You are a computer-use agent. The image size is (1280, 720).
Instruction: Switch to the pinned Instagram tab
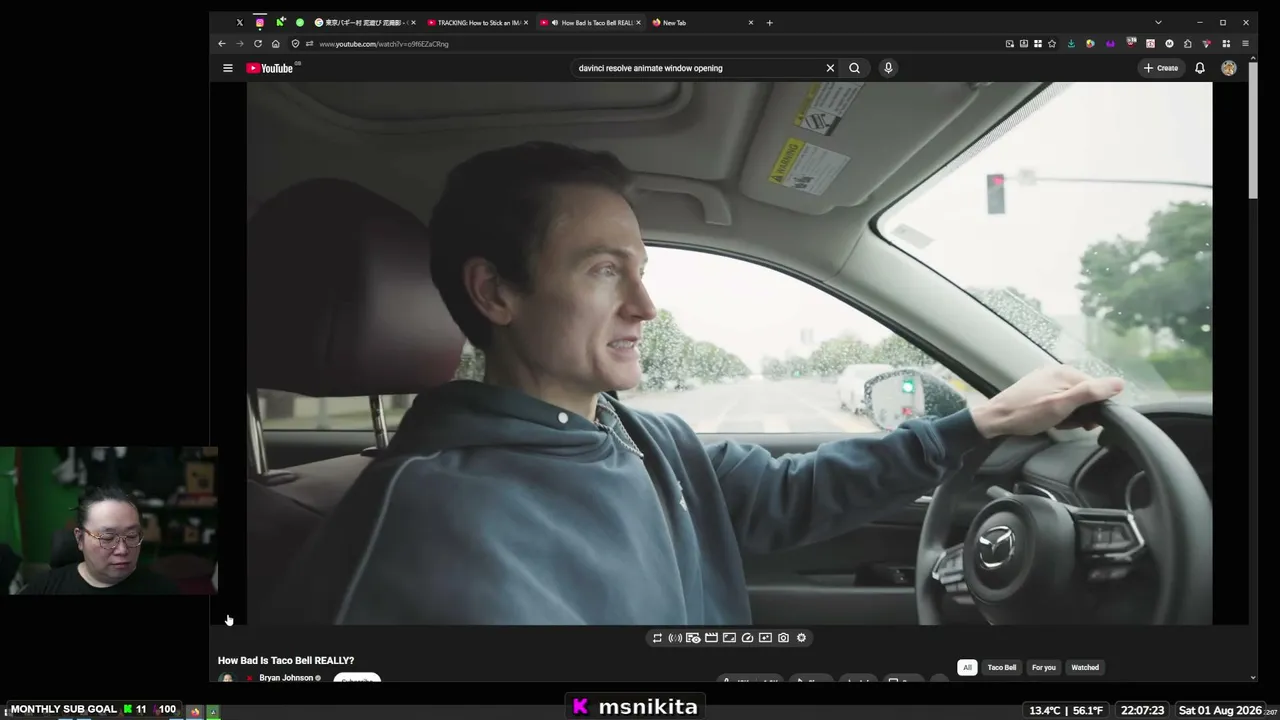(260, 22)
